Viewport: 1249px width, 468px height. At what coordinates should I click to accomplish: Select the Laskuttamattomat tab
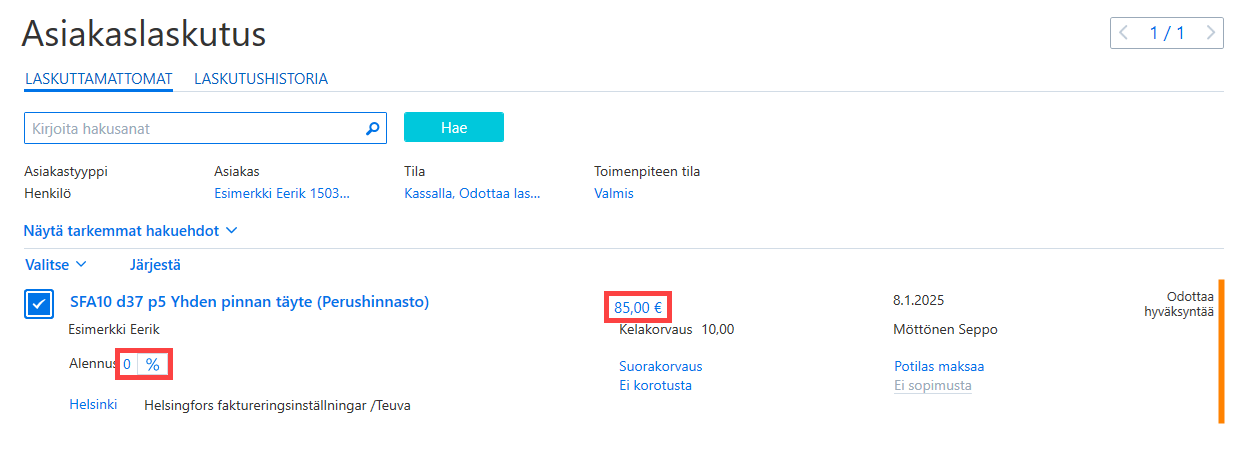click(x=99, y=78)
